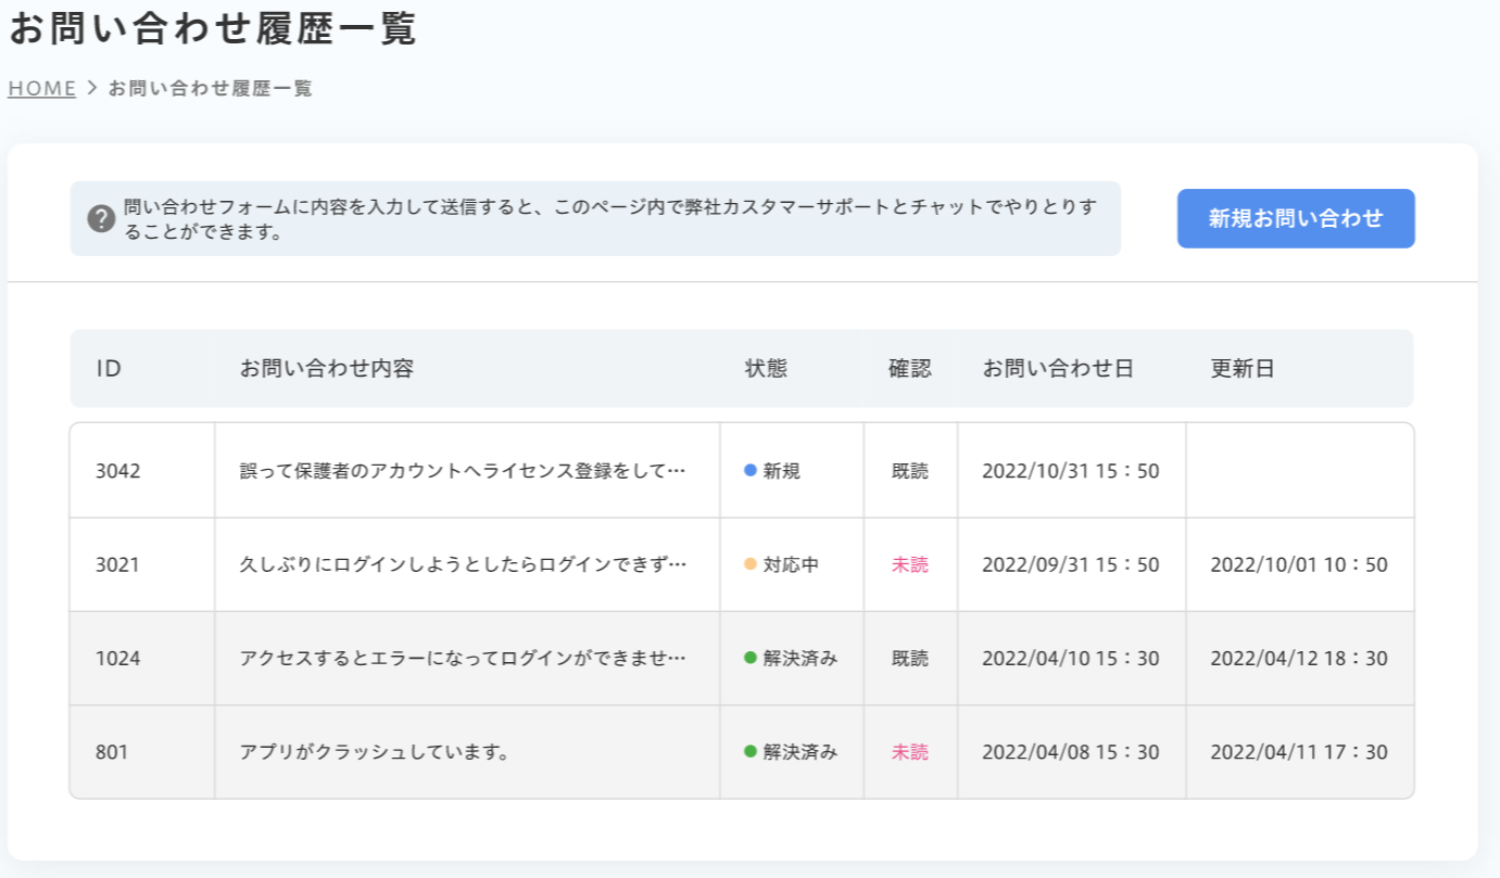Click 既読 in row 3042
This screenshot has width=1500, height=878.
pyautogui.click(x=910, y=471)
